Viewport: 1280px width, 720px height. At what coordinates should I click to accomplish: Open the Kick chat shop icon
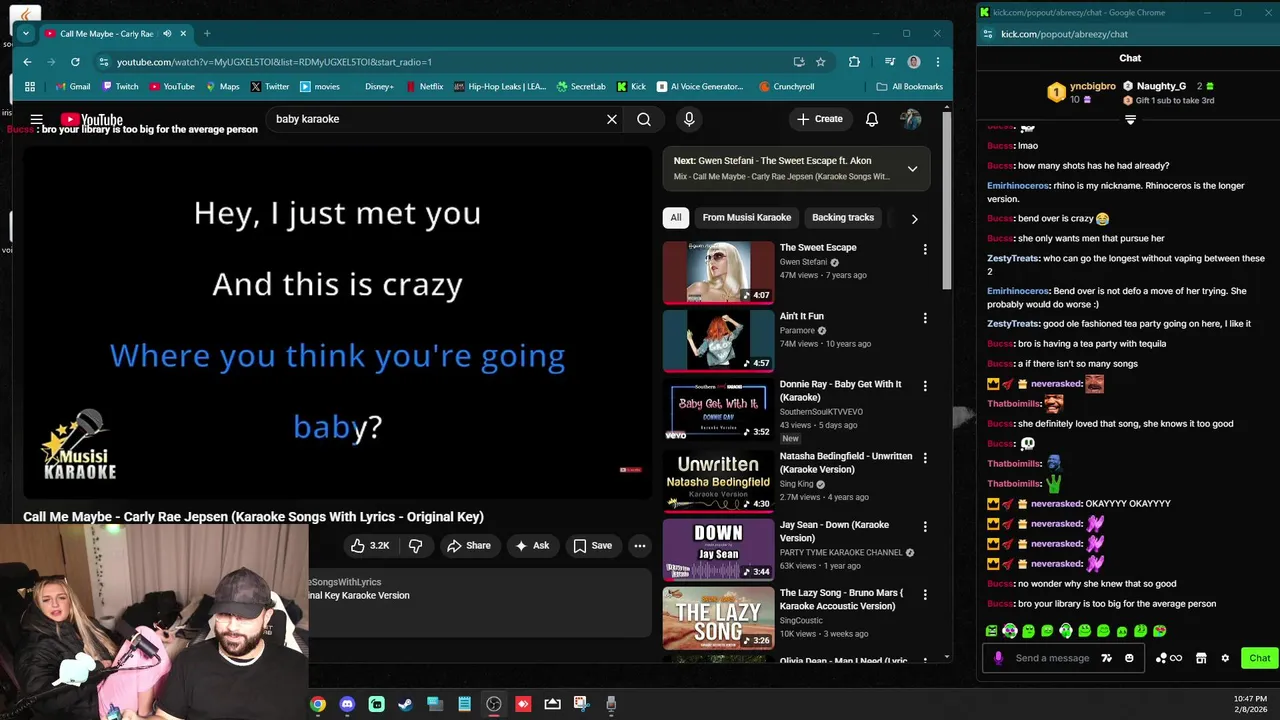click(x=1201, y=658)
